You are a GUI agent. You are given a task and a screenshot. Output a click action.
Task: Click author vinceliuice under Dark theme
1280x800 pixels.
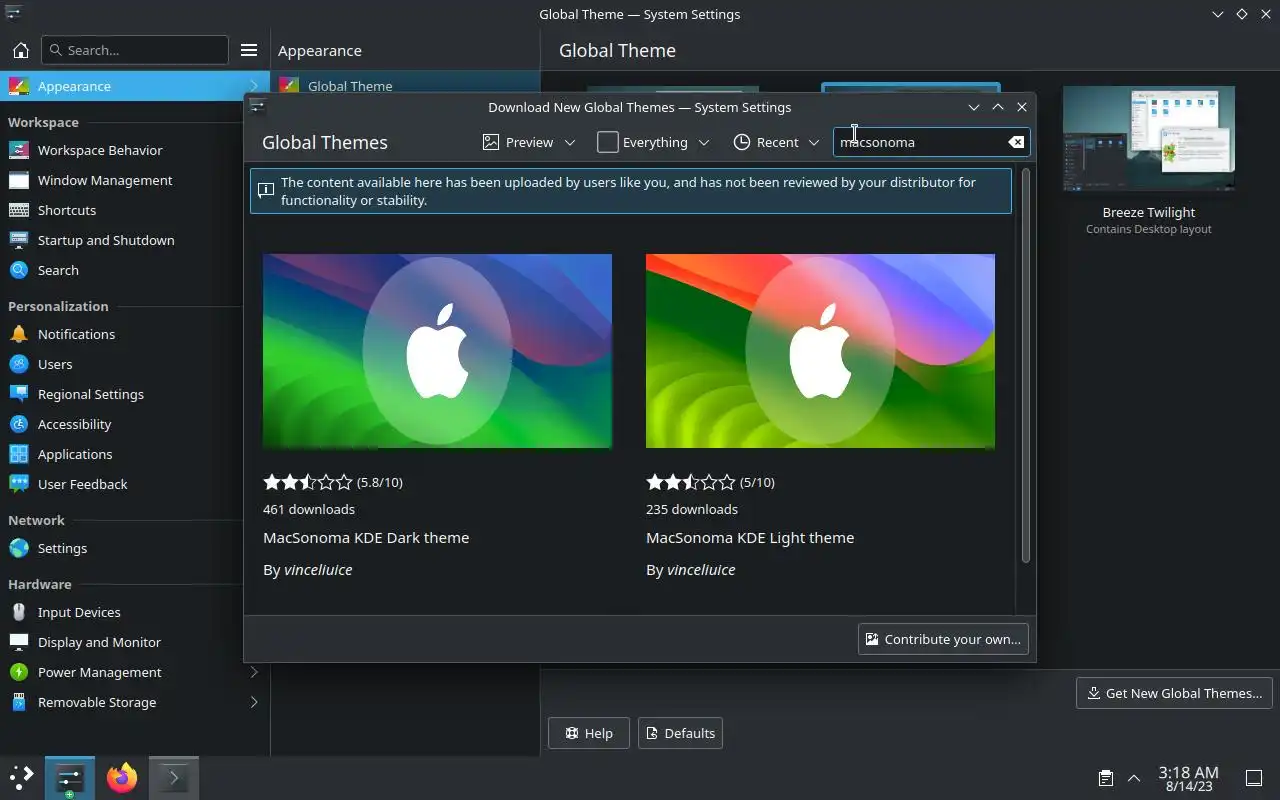[318, 569]
